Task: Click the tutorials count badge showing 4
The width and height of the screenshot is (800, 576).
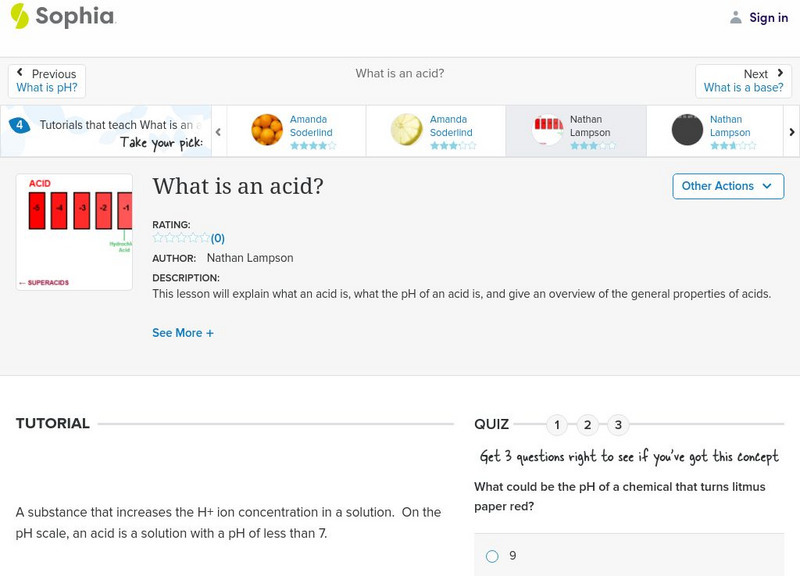Action: click(19, 126)
